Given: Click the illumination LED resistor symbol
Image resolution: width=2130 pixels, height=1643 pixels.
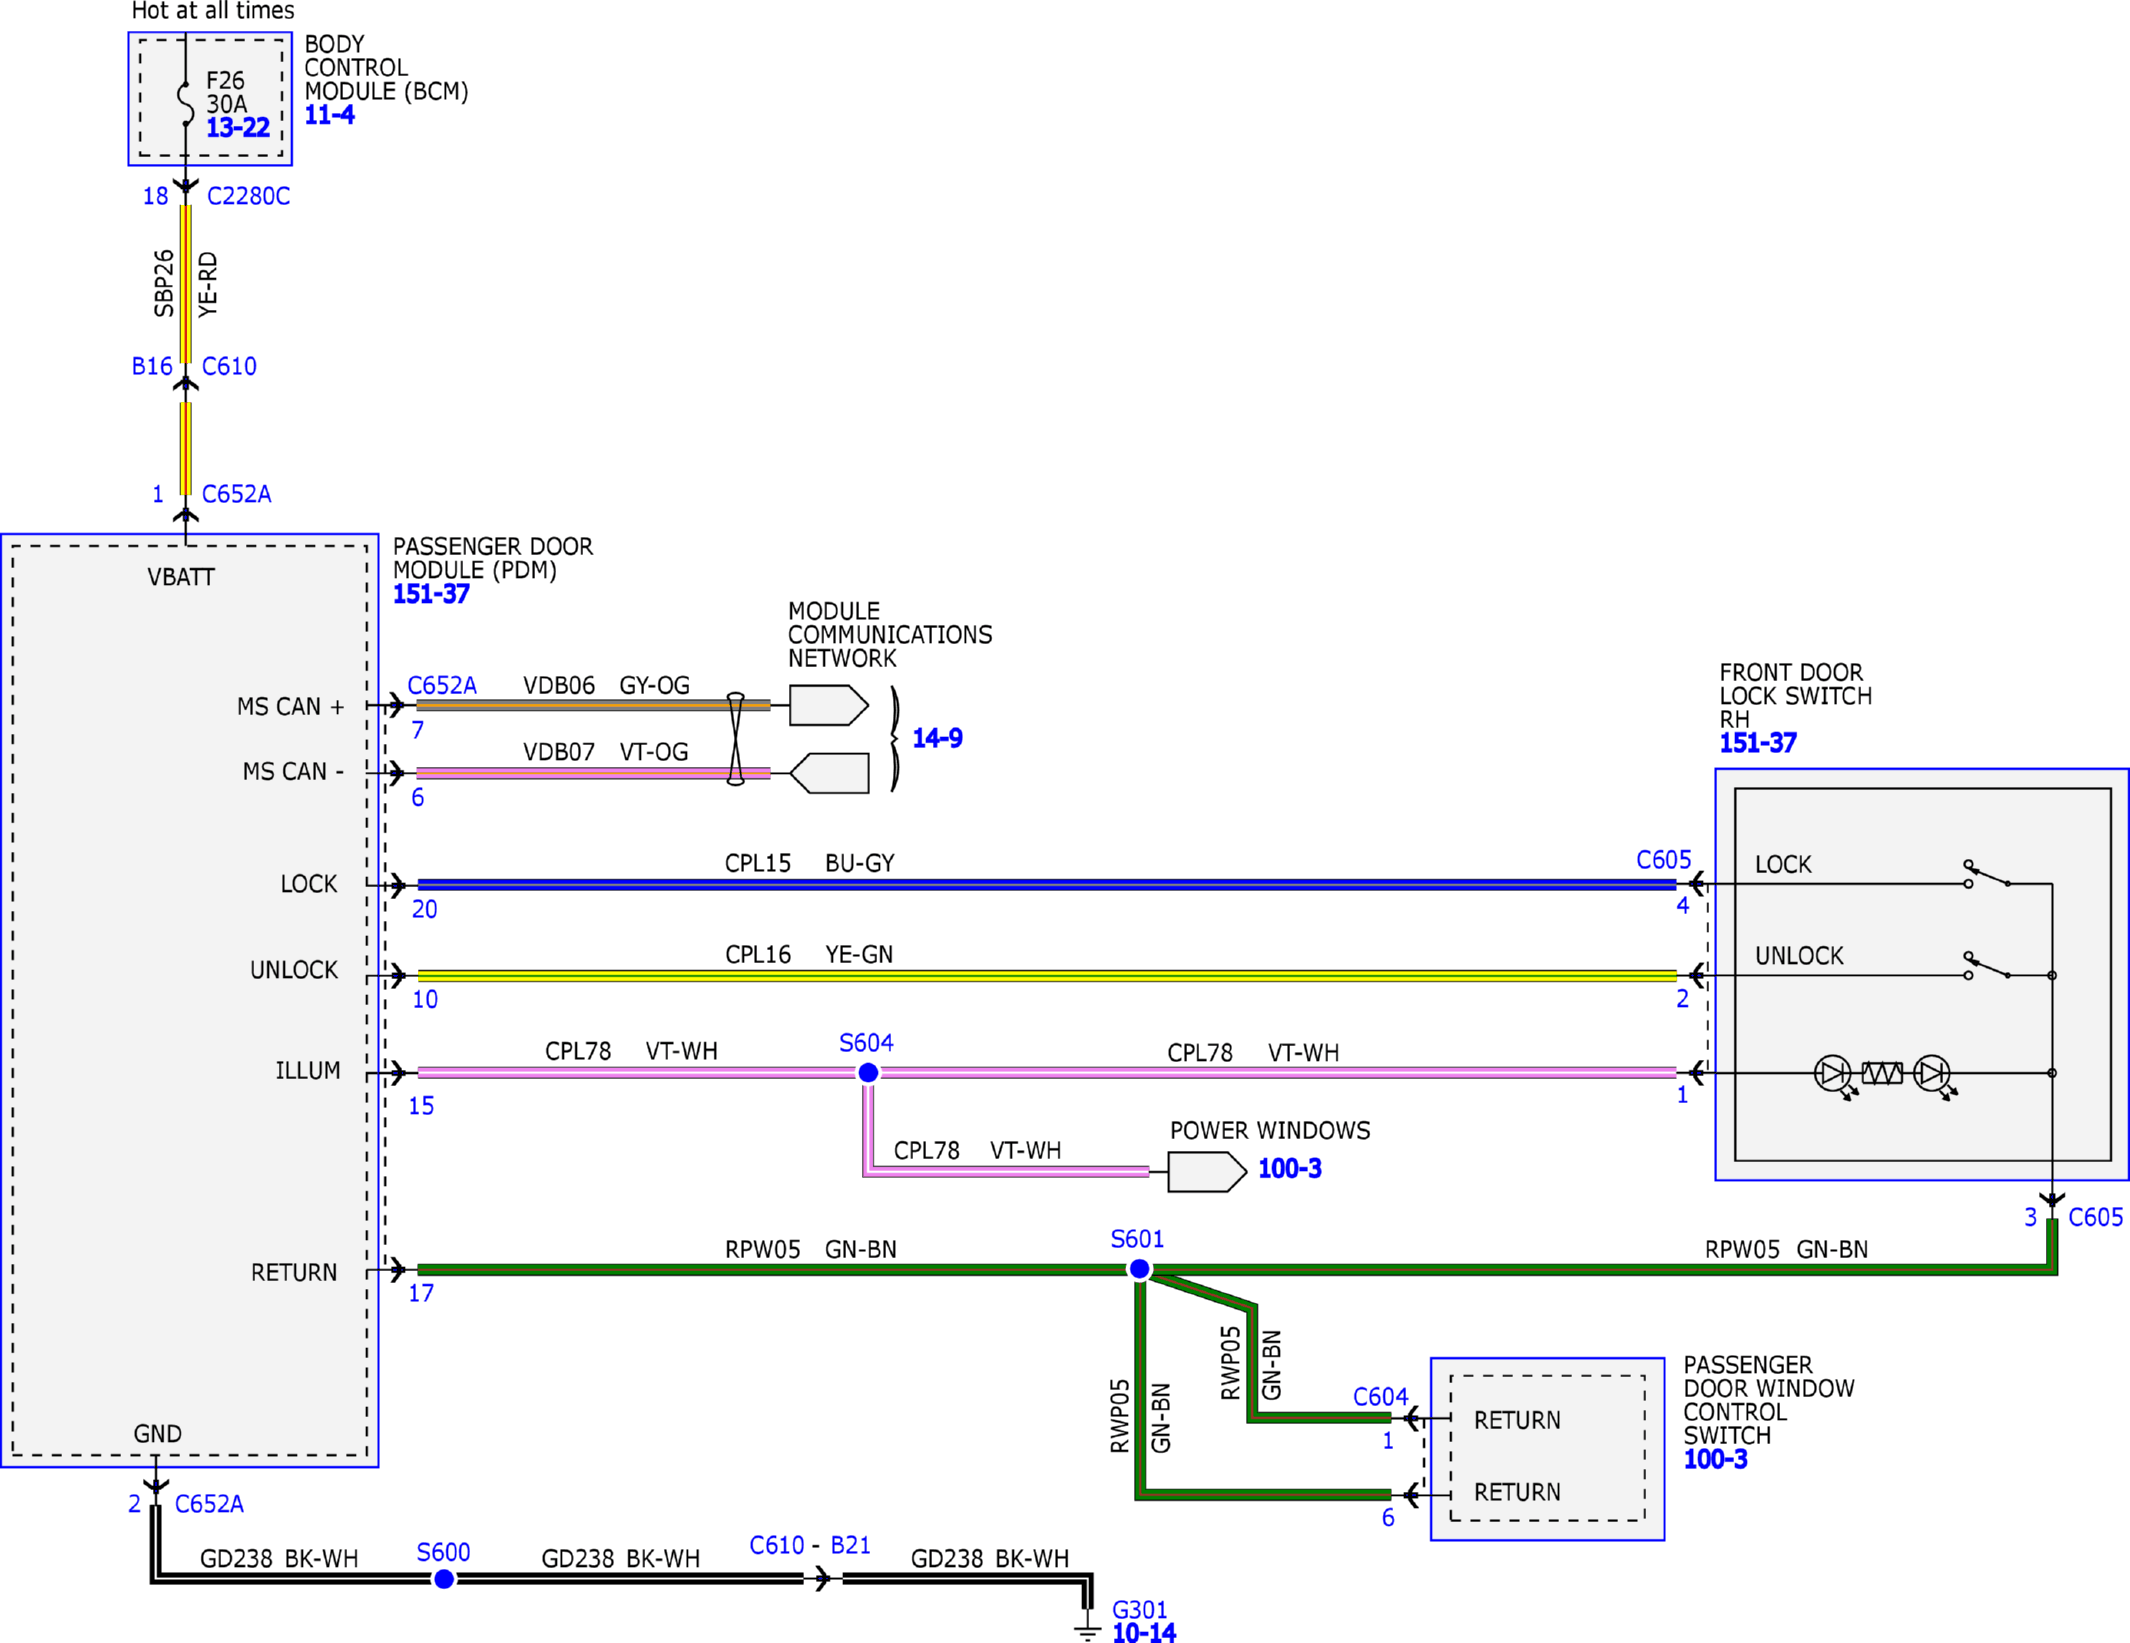Looking at the screenshot, I should [1882, 1073].
